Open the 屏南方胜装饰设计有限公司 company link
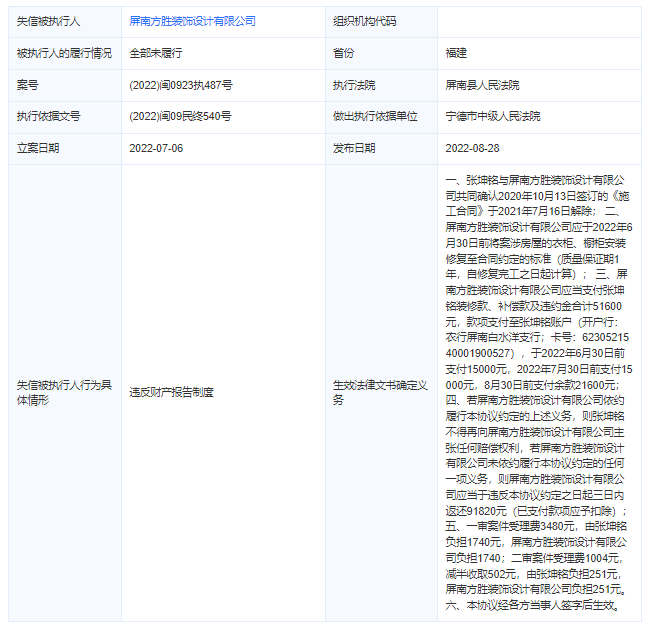Image resolution: width=656 pixels, height=632 pixels. [x=192, y=20]
